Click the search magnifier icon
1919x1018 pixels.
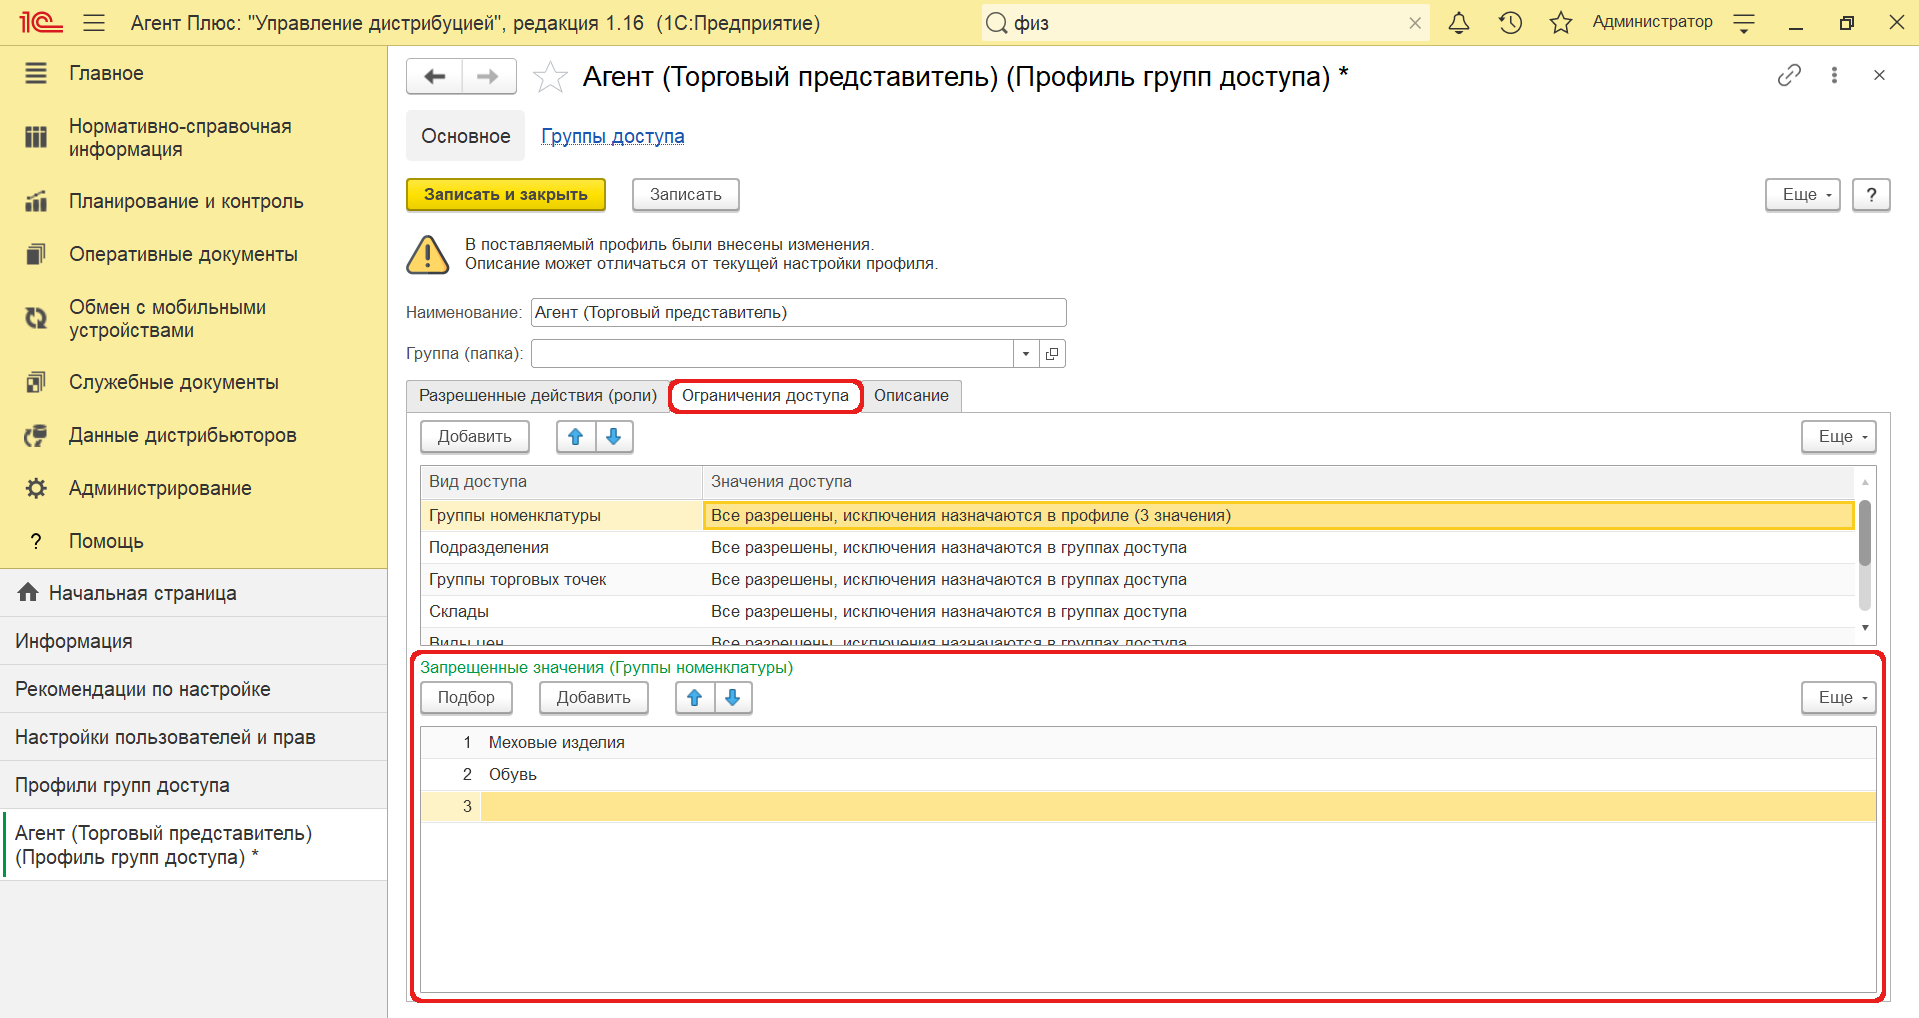point(996,22)
